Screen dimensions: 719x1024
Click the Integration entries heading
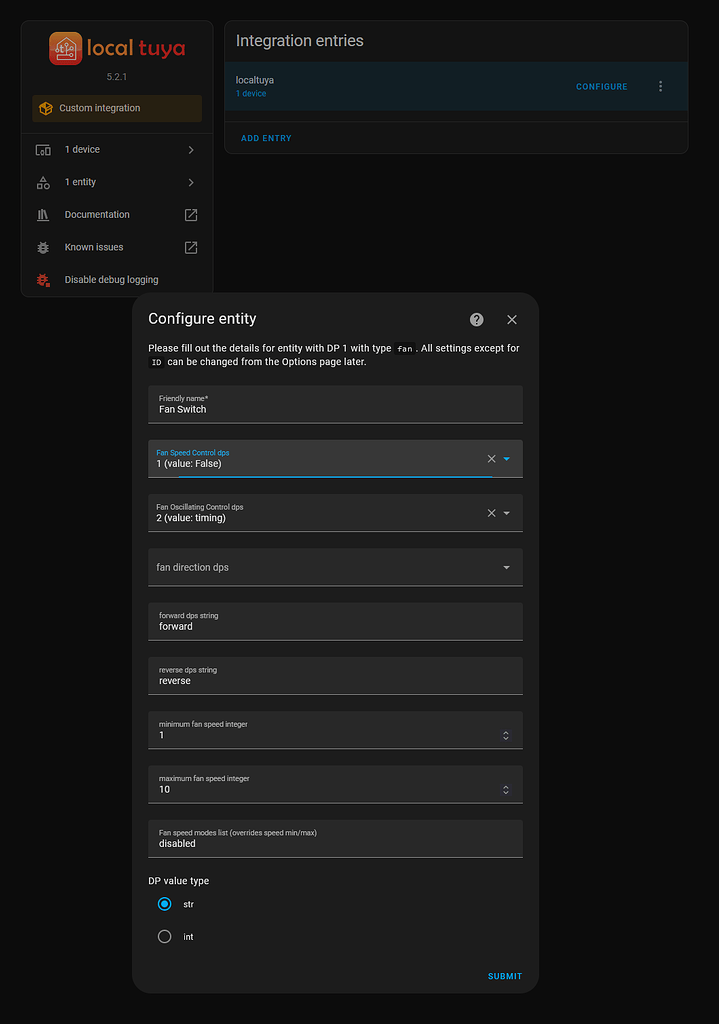coord(300,40)
